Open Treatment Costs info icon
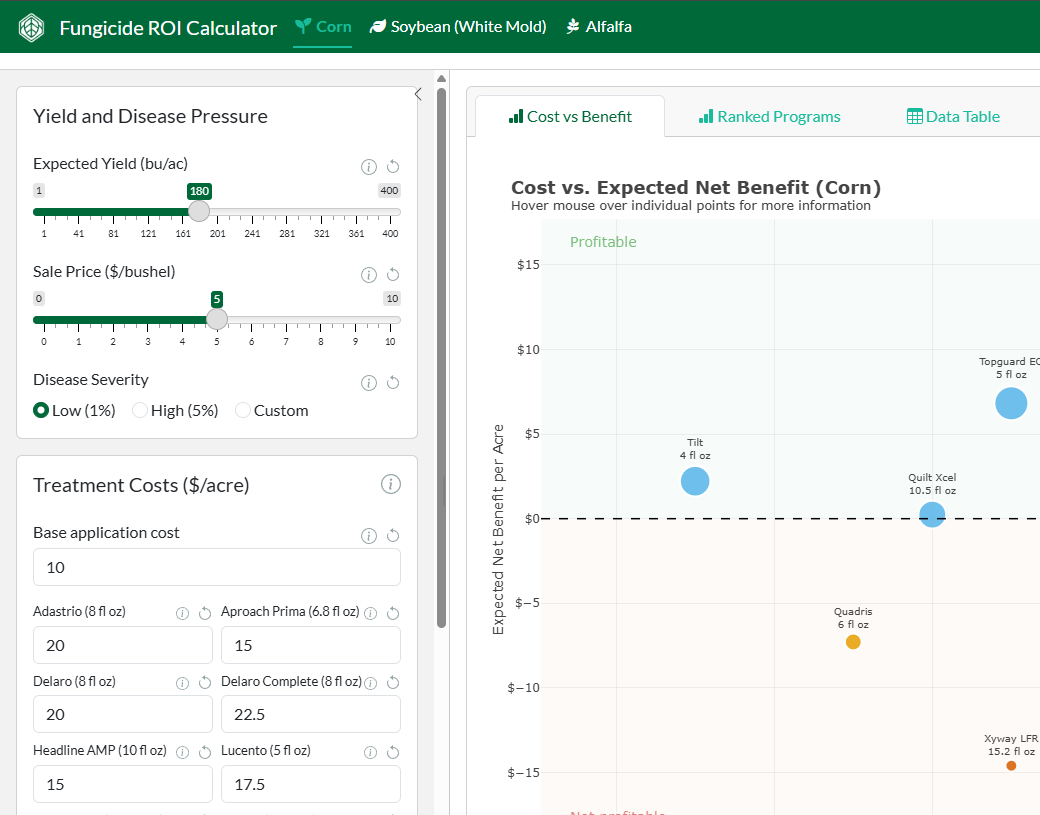The width and height of the screenshot is (1040, 815). click(391, 485)
